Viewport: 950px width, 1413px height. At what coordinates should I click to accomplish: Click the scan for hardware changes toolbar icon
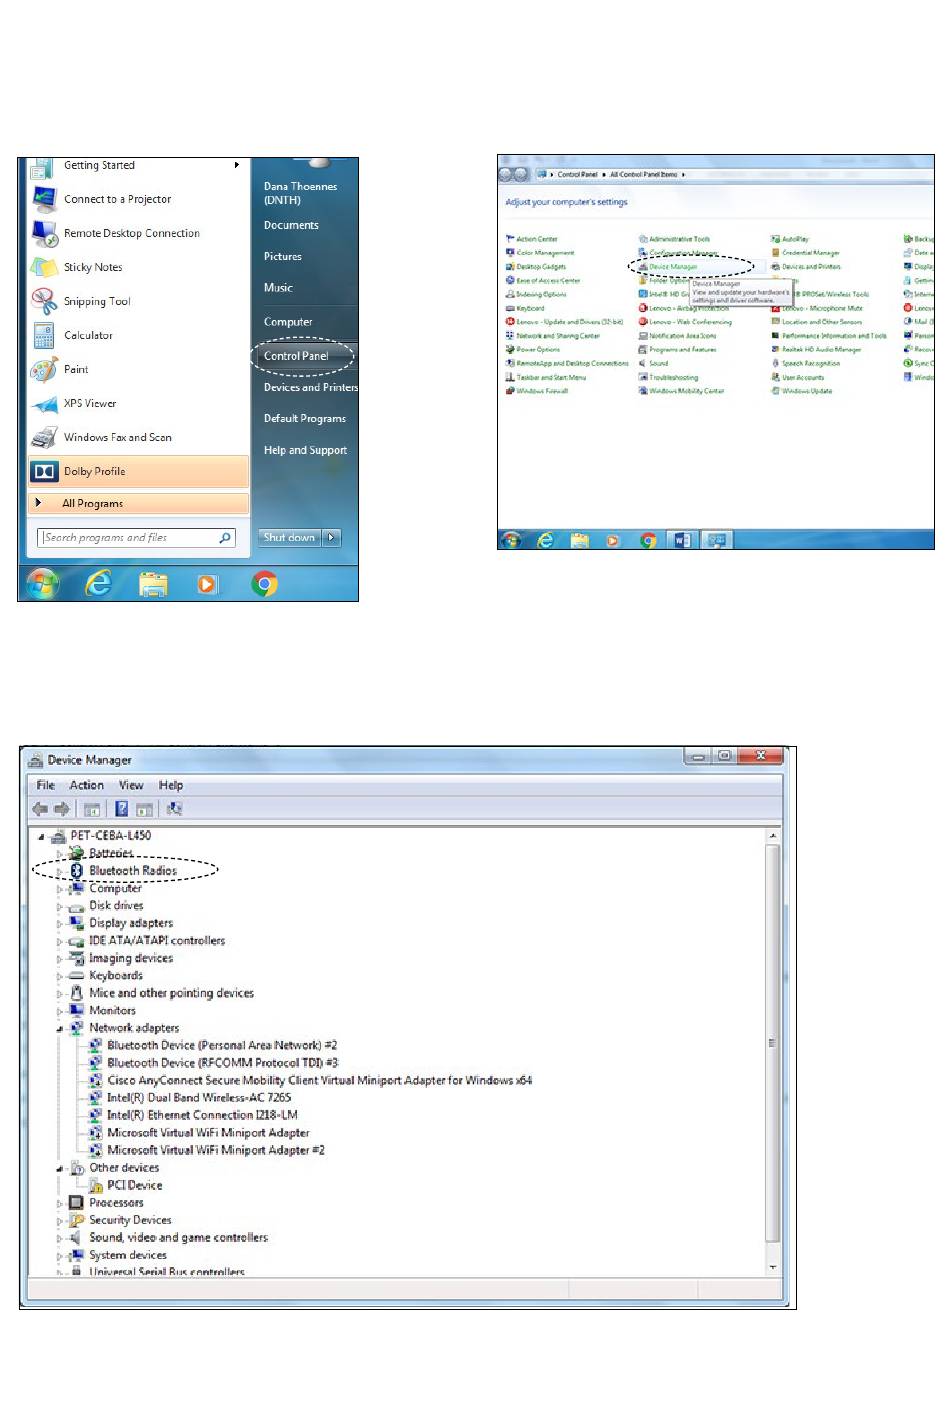175,809
